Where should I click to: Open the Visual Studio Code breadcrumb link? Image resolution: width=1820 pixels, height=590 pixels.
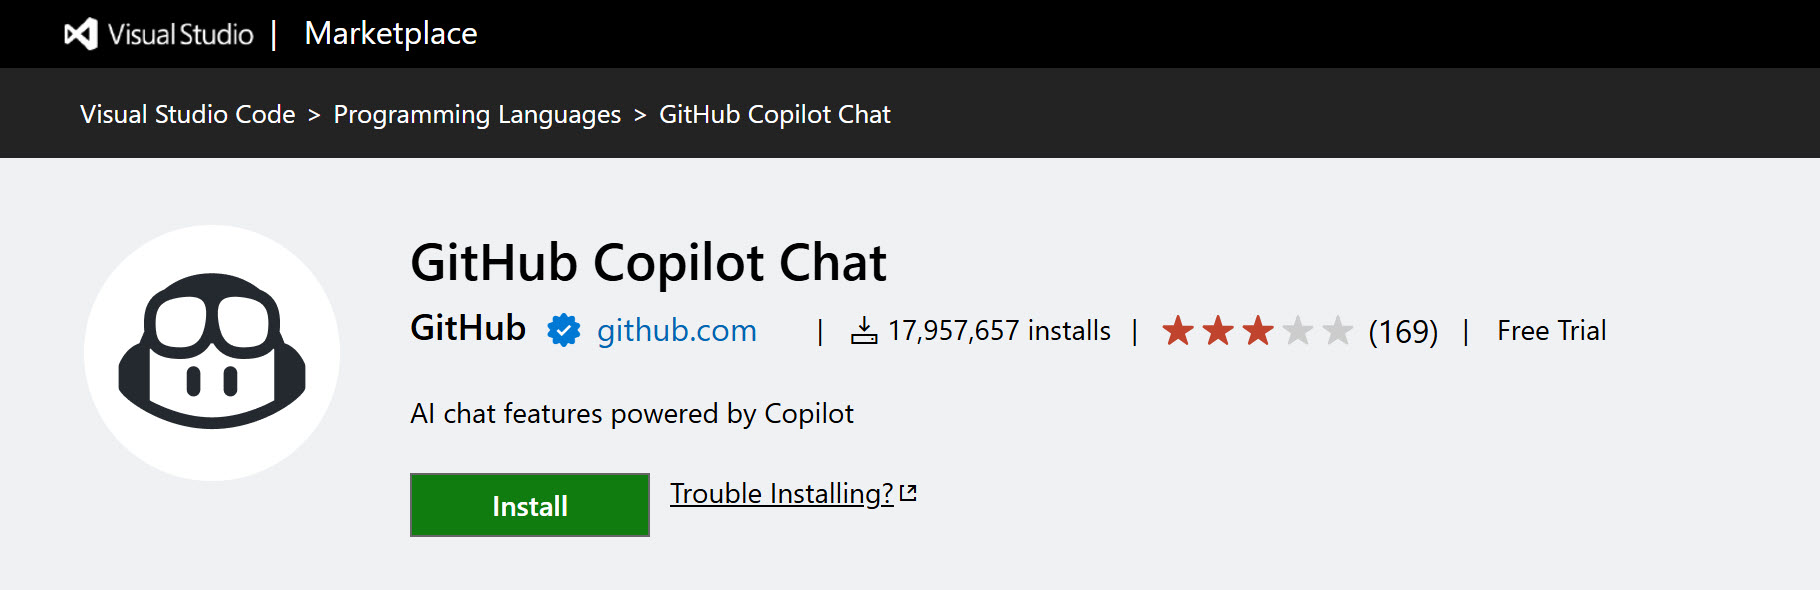click(x=186, y=114)
